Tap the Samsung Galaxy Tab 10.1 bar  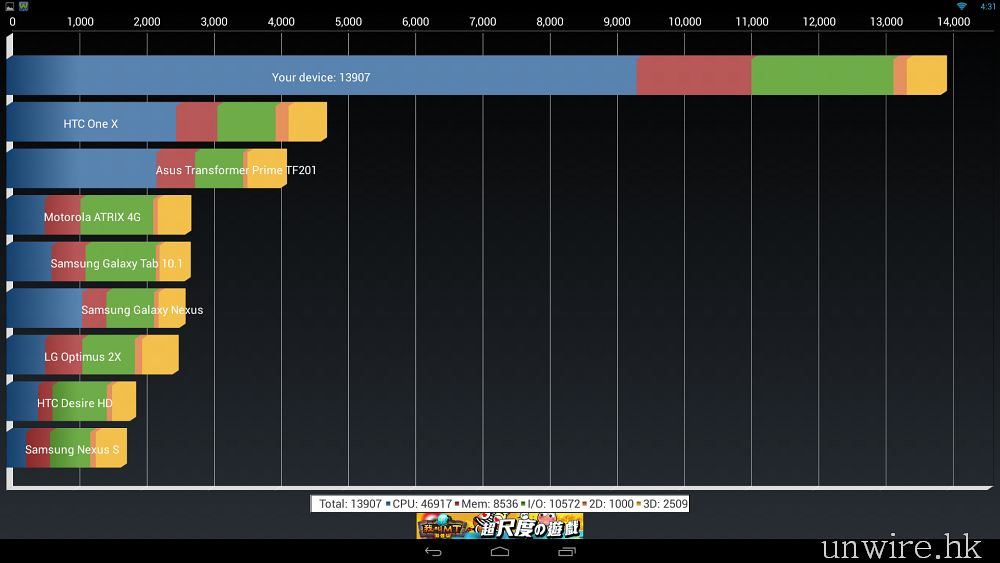pyautogui.click(x=98, y=262)
